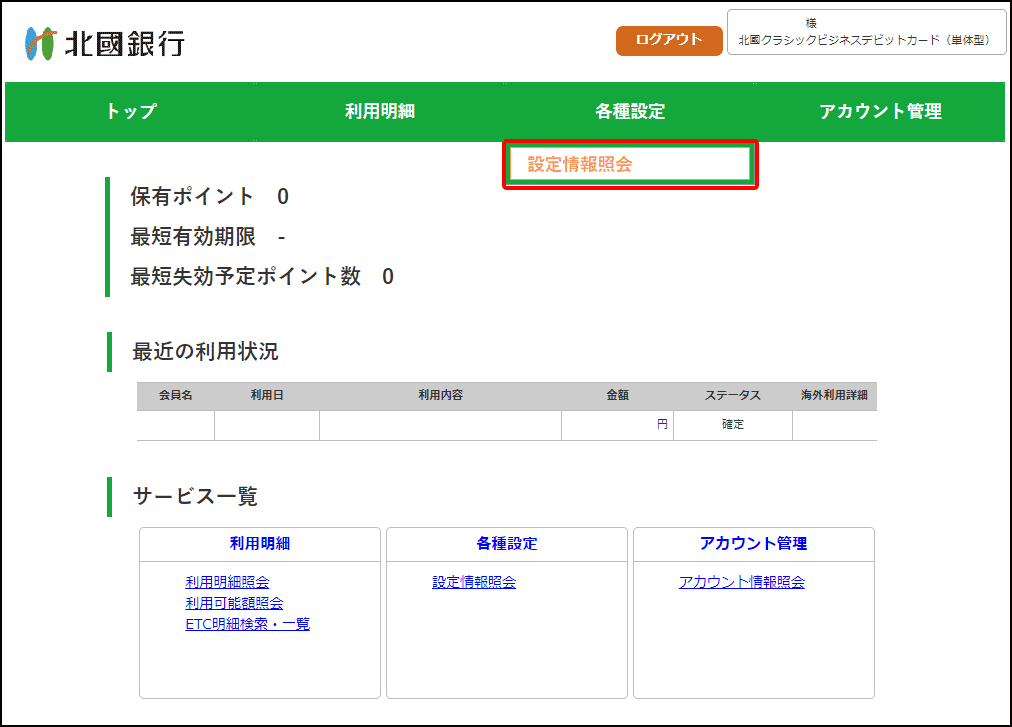This screenshot has width=1012, height=727.
Task: Open アカウント管理 in the green navigation bar
Action: coord(880,112)
